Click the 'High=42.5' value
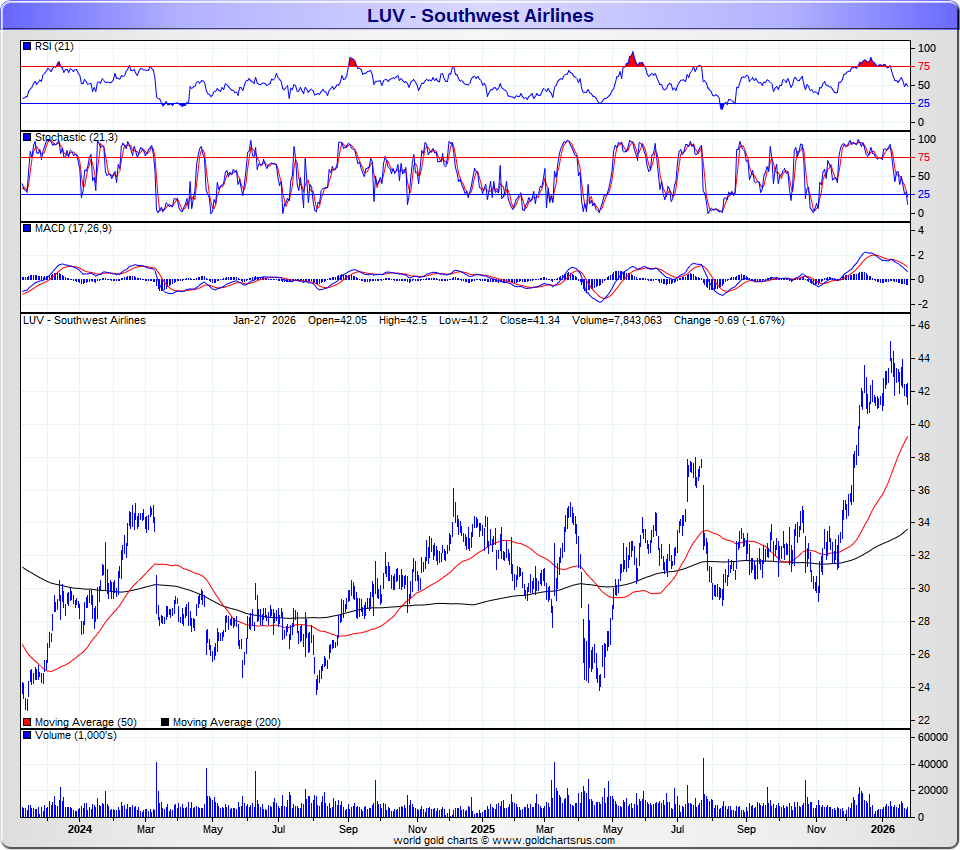960x850 pixels. point(403,320)
